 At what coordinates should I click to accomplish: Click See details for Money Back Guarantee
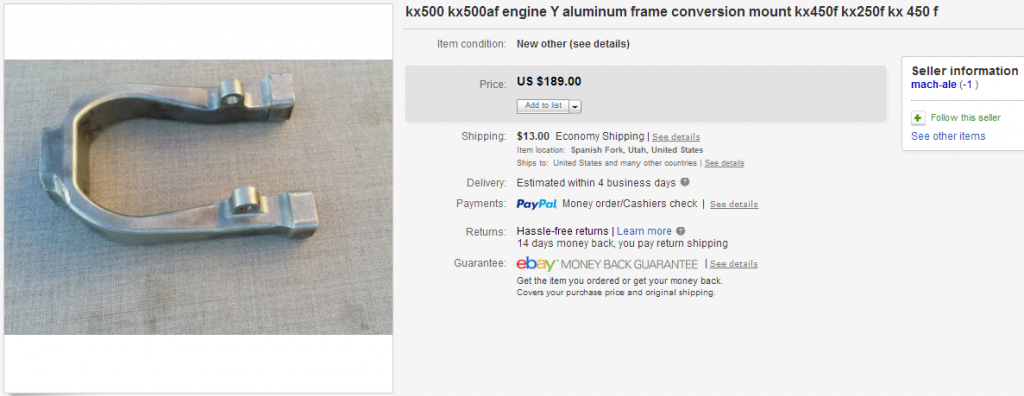coord(734,264)
